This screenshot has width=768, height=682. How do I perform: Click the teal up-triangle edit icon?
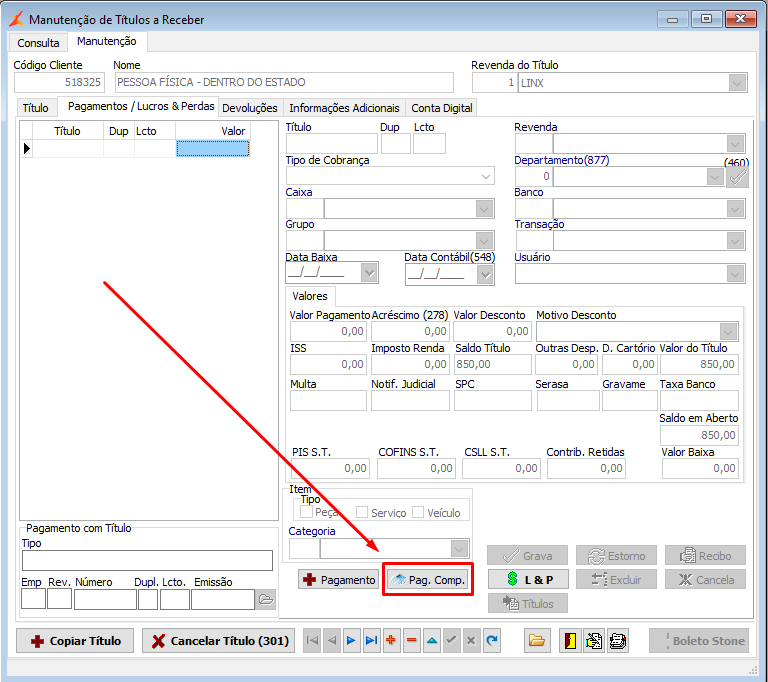click(432, 640)
